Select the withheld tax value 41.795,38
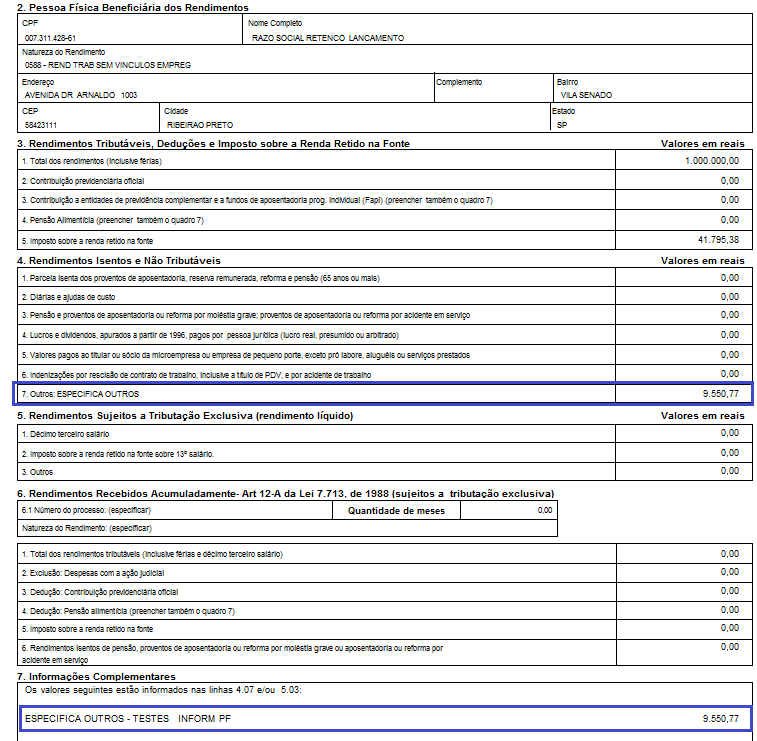This screenshot has width=757, height=741. tap(718, 240)
